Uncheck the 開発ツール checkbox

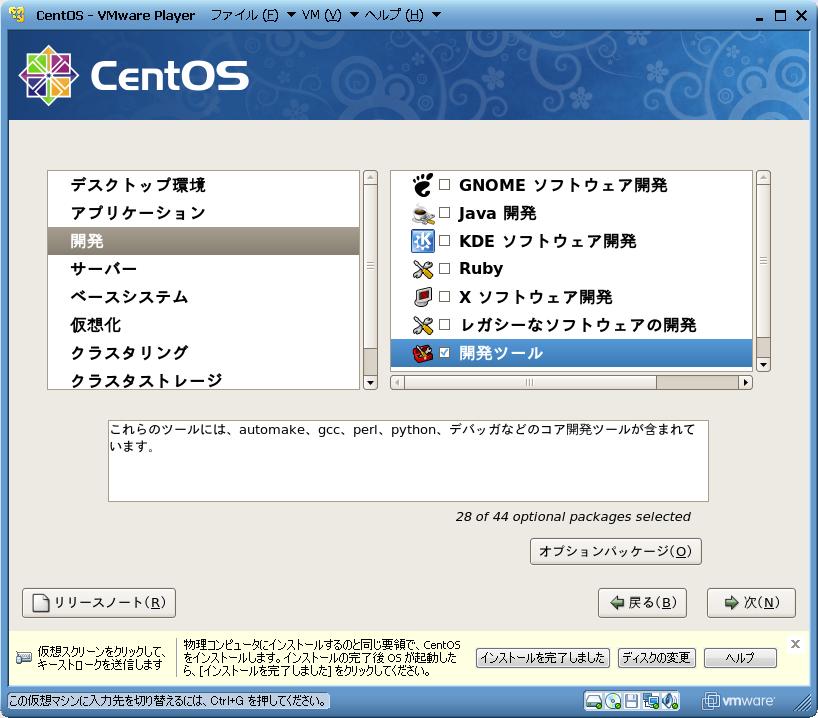coord(445,353)
